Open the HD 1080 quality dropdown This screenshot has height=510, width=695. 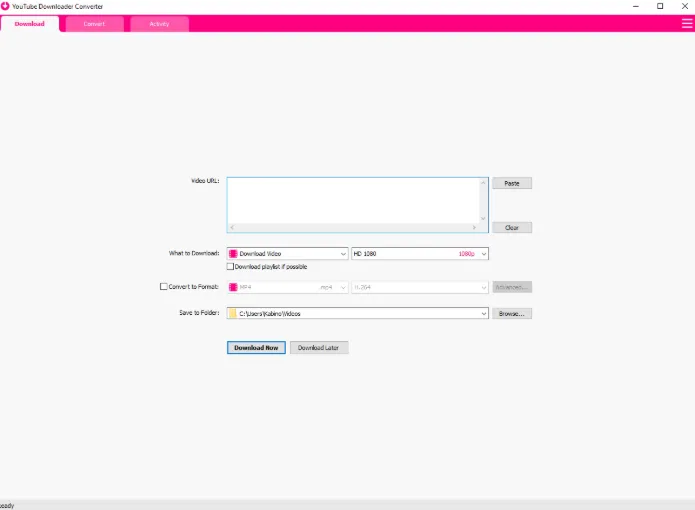pyautogui.click(x=420, y=253)
